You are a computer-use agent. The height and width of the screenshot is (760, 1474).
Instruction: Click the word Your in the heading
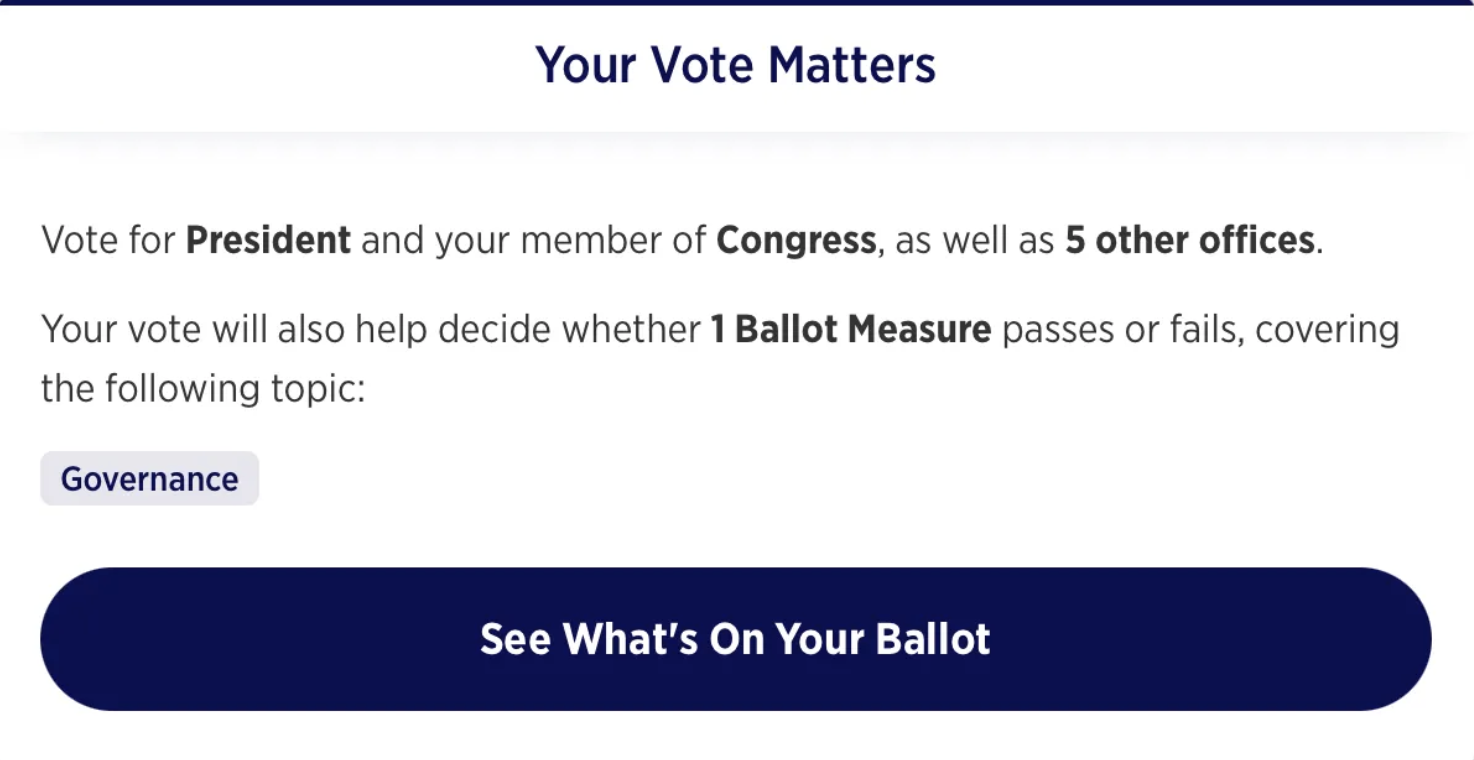[x=587, y=65]
